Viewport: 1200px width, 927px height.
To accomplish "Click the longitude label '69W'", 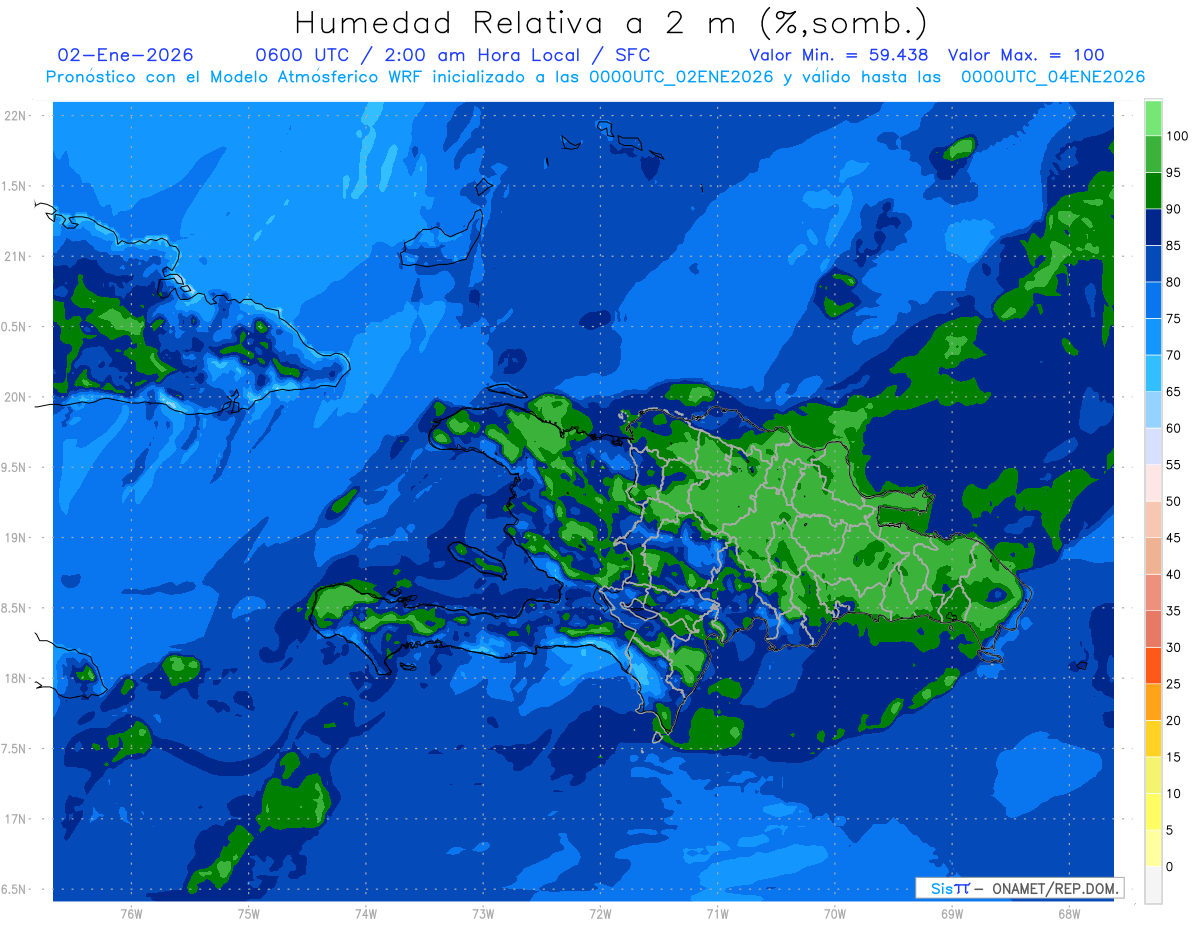I will [952, 913].
